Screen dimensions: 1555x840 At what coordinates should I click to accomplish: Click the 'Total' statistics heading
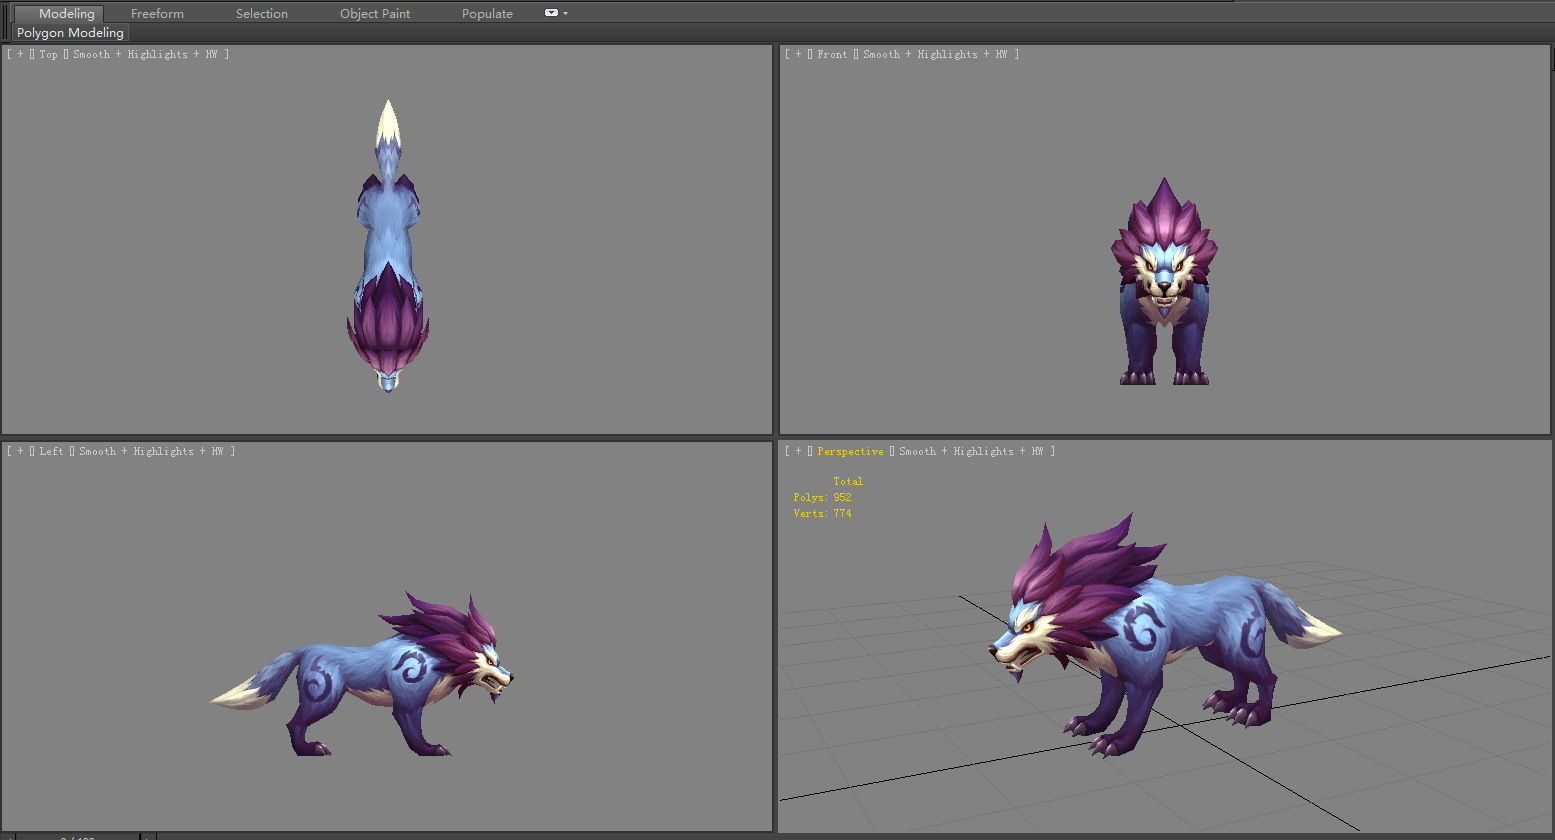point(848,481)
